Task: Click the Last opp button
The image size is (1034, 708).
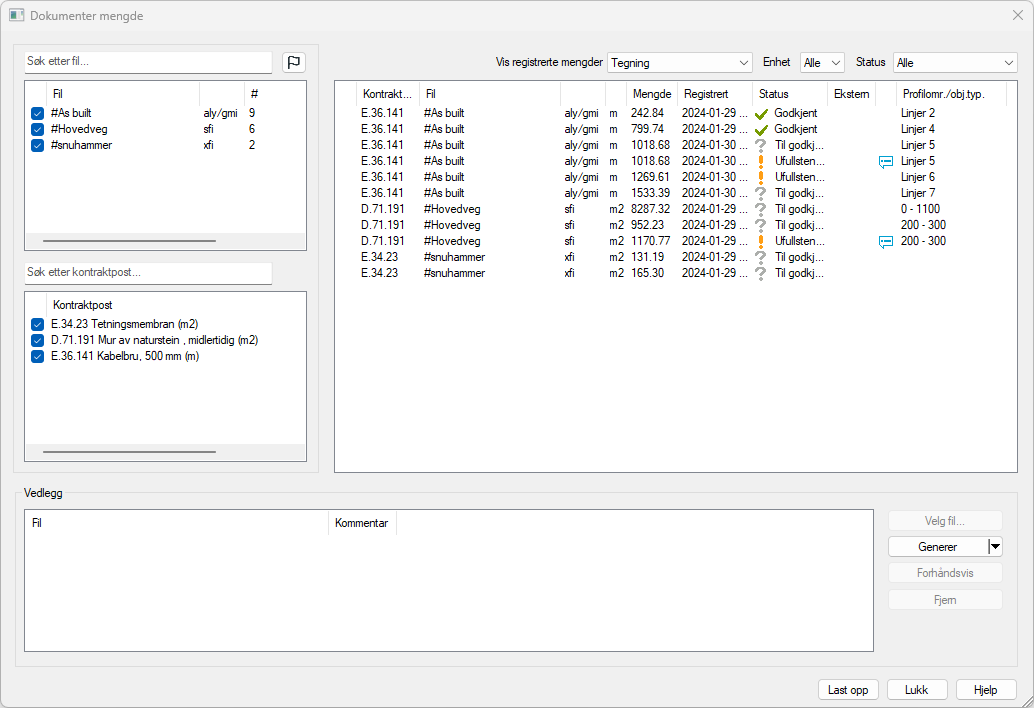Action: point(847,689)
